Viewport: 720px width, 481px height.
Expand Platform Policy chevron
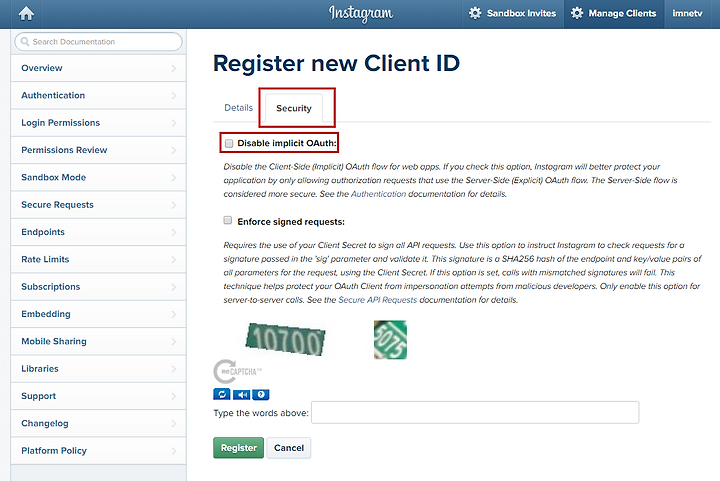(x=174, y=451)
